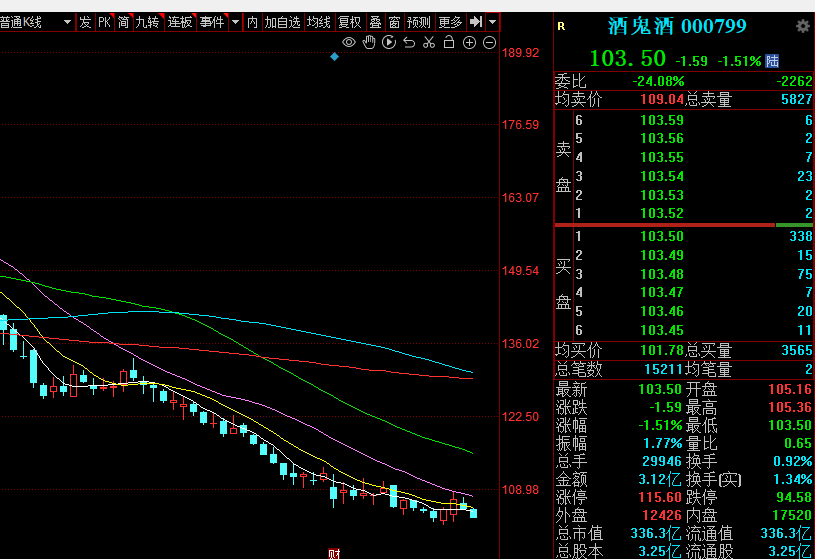
Task: Click the 窗 window button
Action: pos(395,22)
